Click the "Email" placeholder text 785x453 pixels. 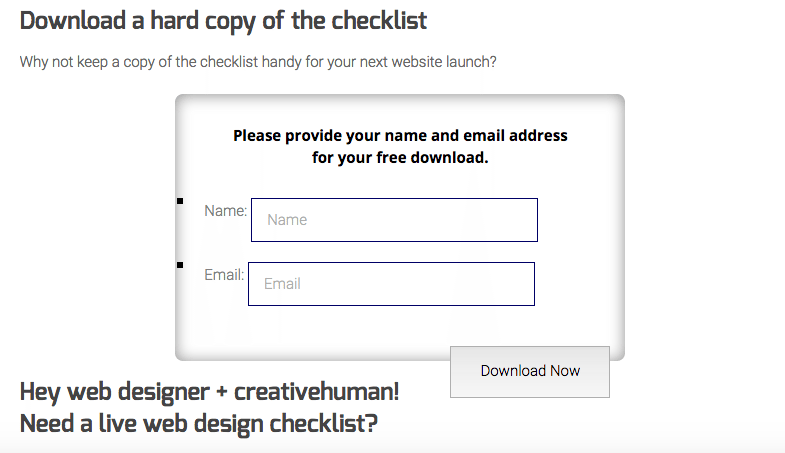coord(282,284)
